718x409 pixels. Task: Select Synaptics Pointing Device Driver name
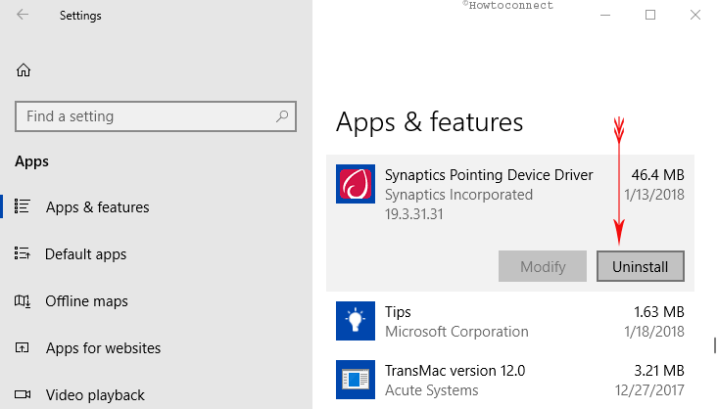pos(489,175)
